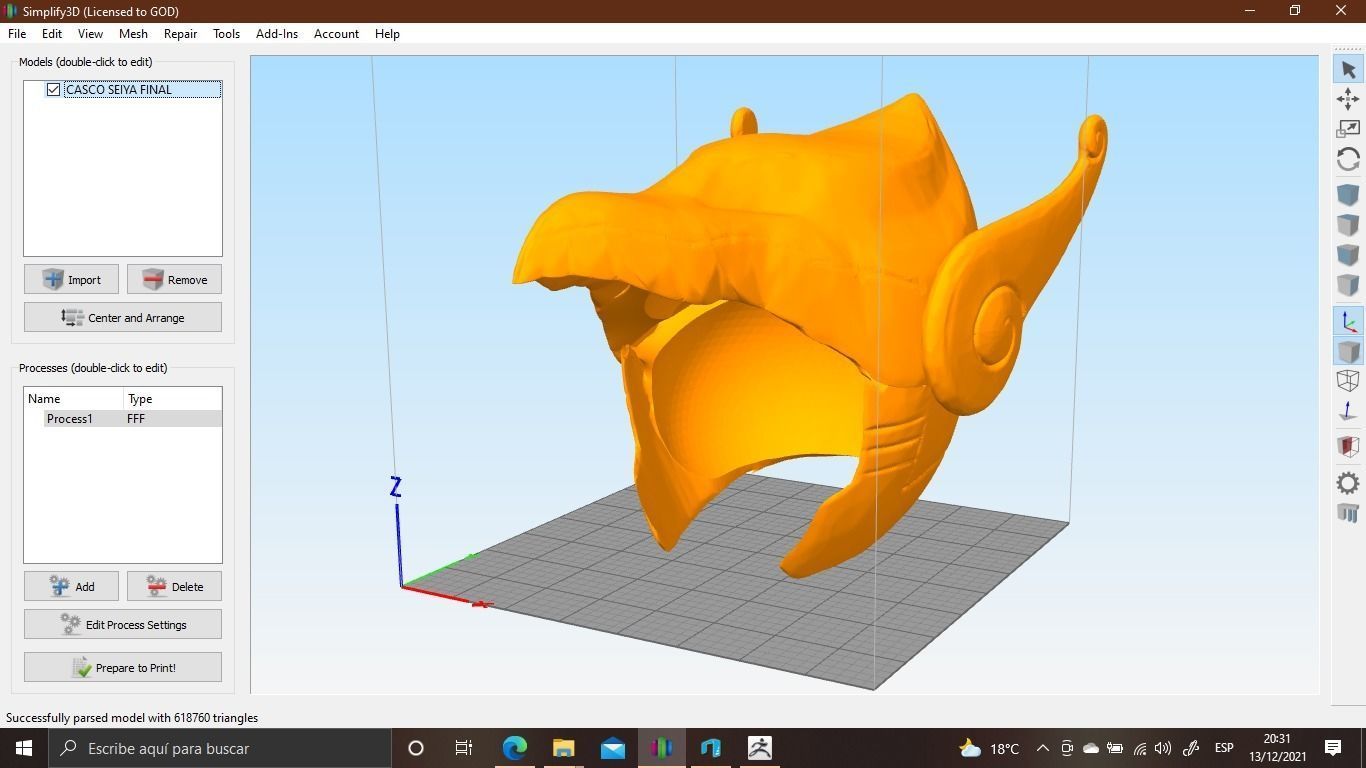Open the volume speaker tray icon
The image size is (1366, 768).
(x=1163, y=748)
